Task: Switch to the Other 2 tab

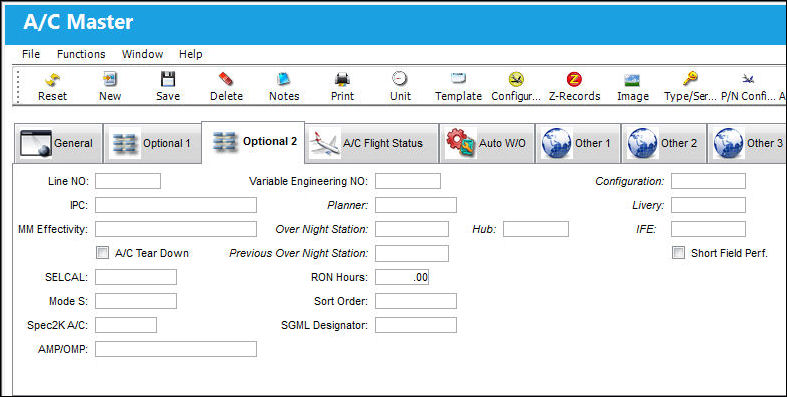Action: [664, 144]
